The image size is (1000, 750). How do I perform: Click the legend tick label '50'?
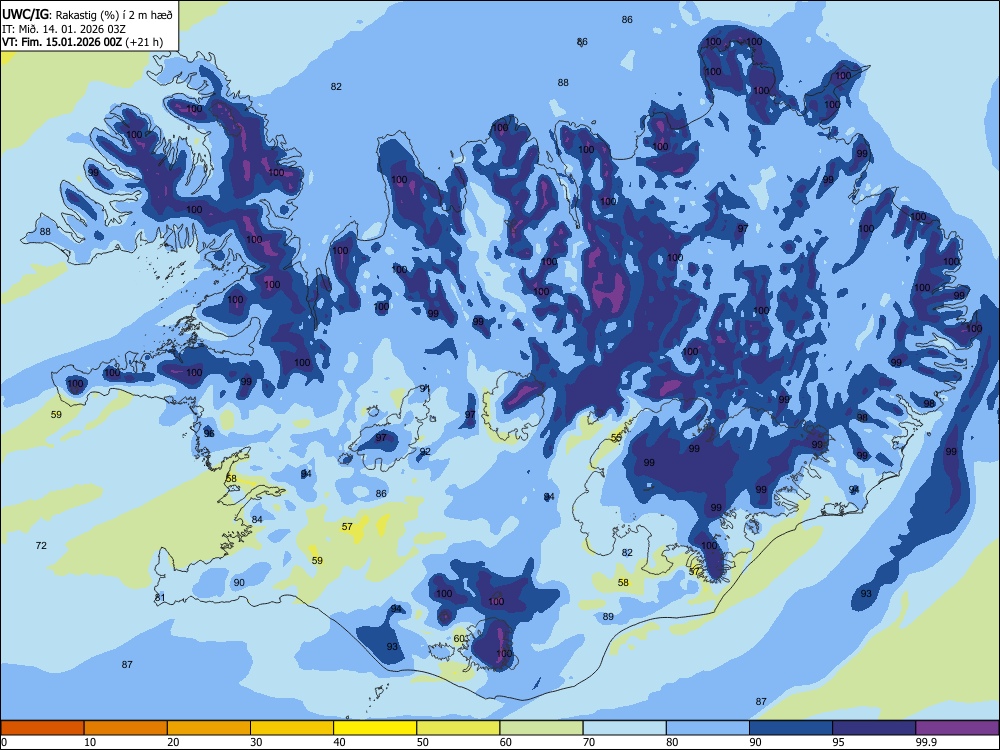point(423,742)
